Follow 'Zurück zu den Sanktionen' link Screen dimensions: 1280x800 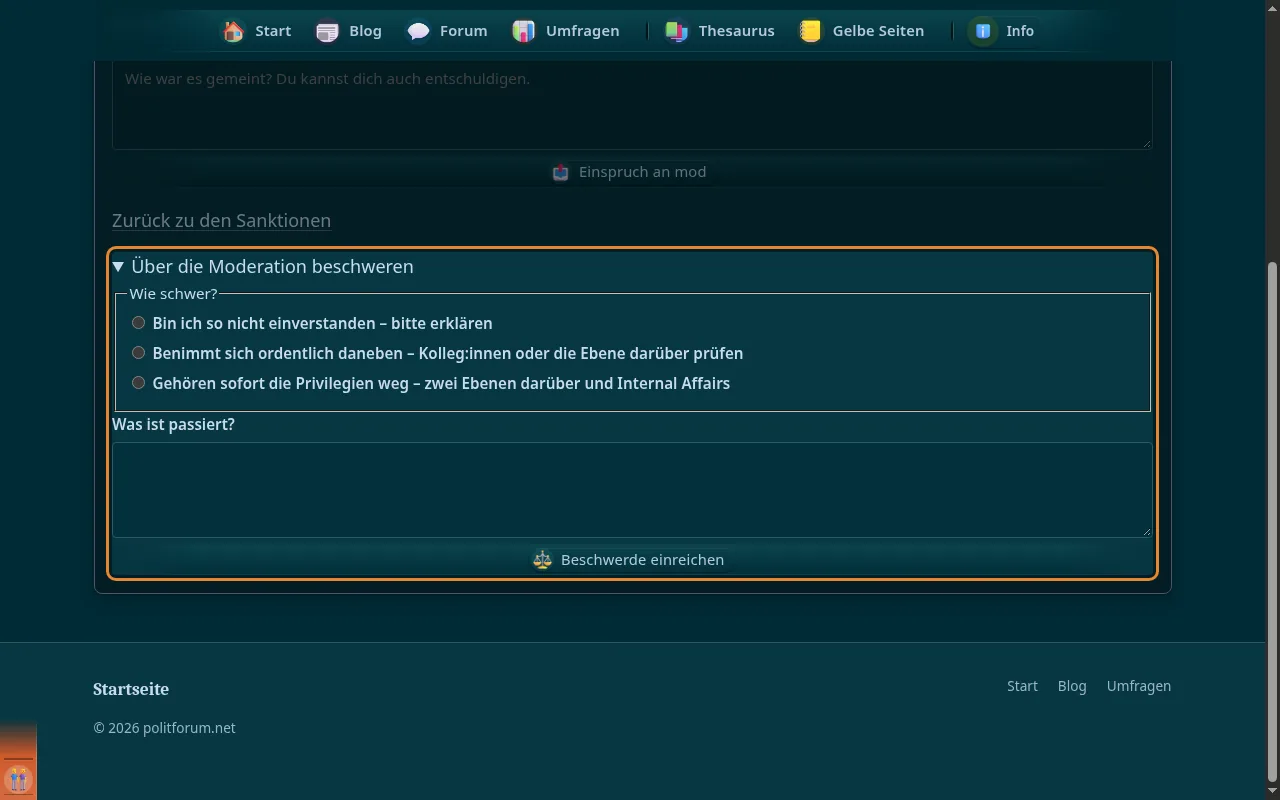(x=221, y=220)
